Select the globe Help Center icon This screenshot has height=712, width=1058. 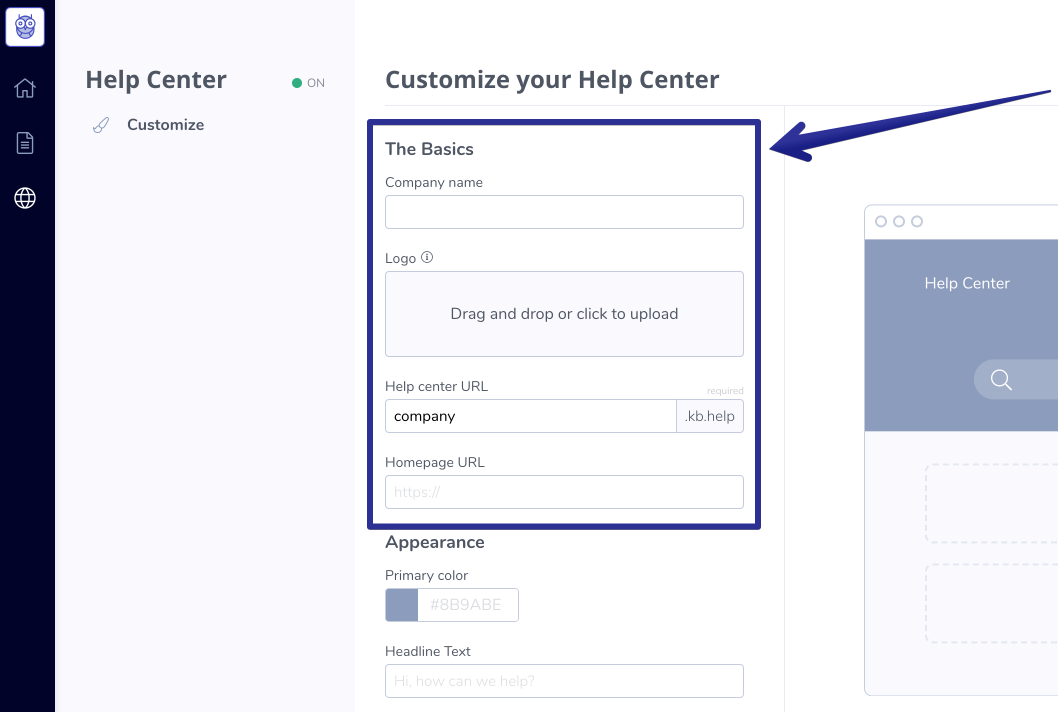[25, 198]
